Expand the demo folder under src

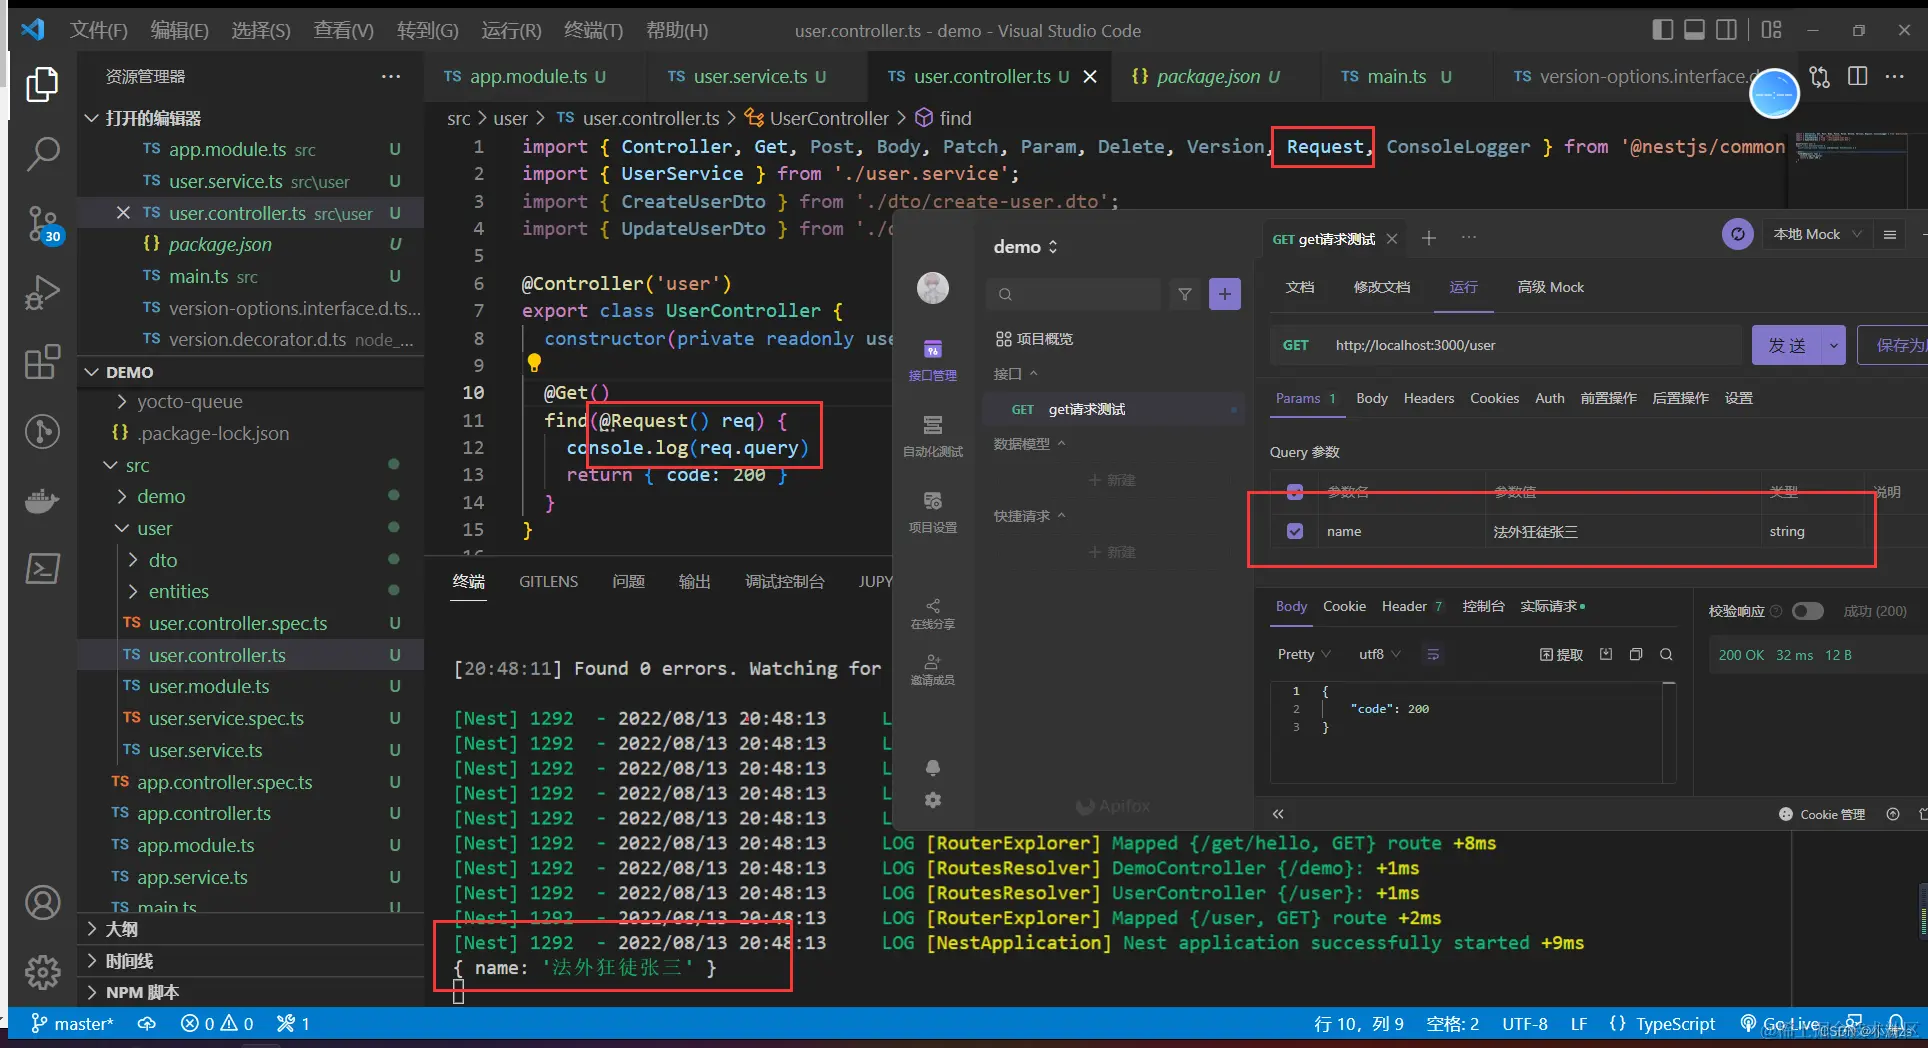tap(160, 496)
